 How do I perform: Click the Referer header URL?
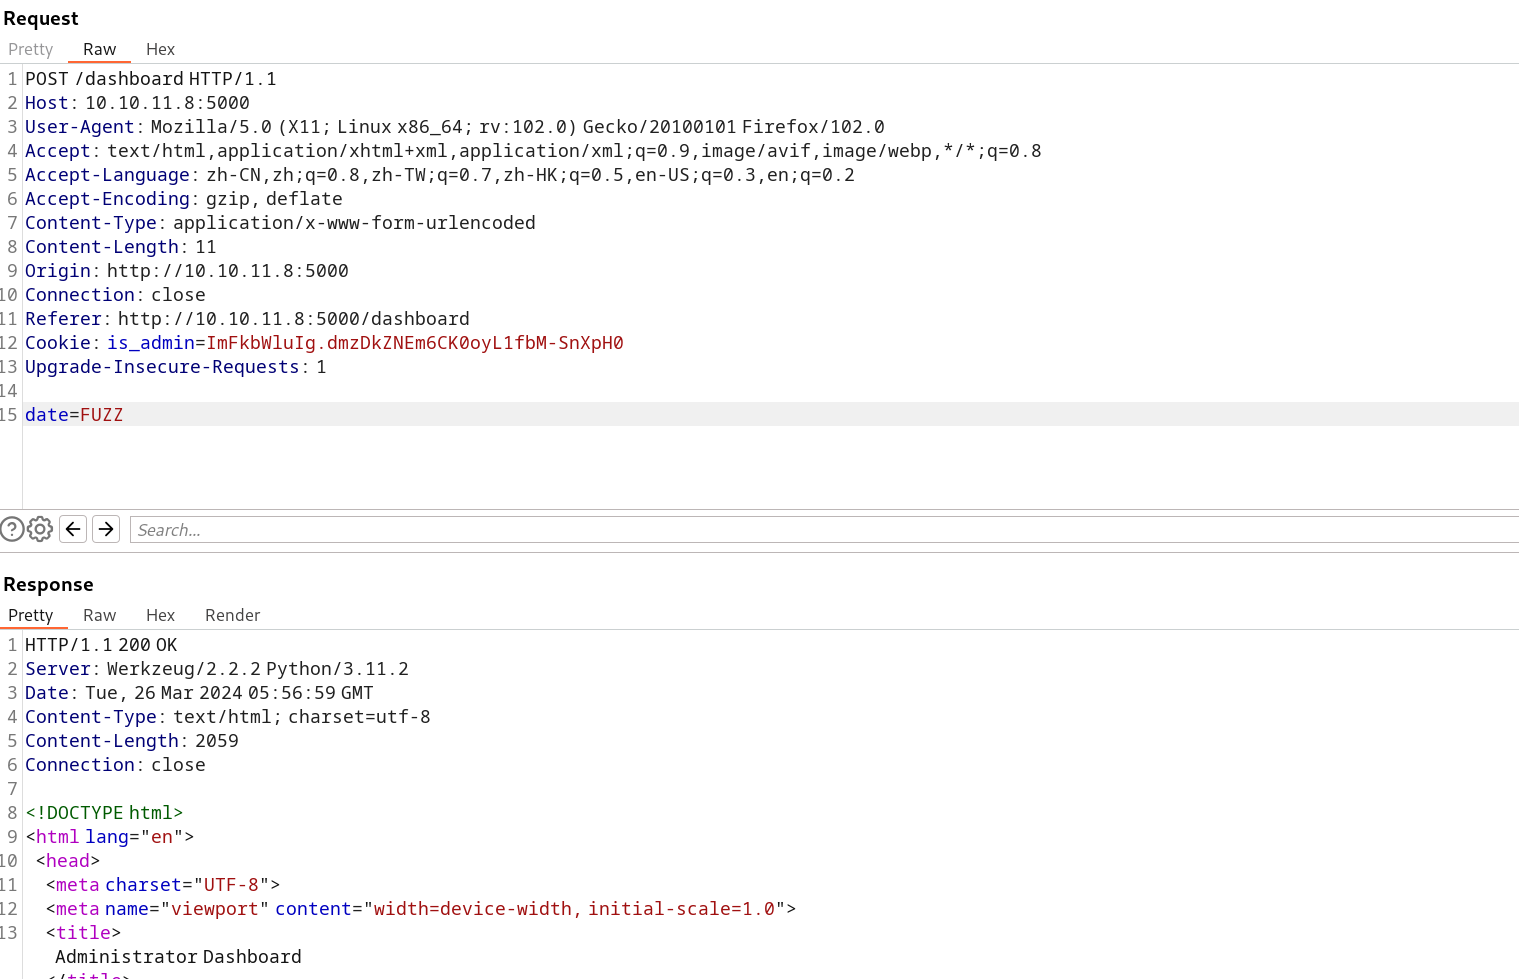(293, 319)
